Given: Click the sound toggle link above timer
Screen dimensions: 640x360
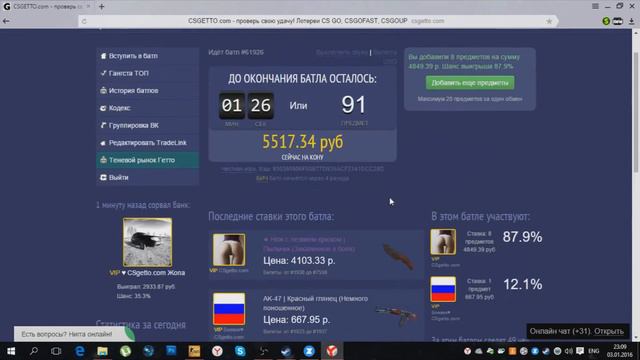Looking at the screenshot, I should [342, 52].
